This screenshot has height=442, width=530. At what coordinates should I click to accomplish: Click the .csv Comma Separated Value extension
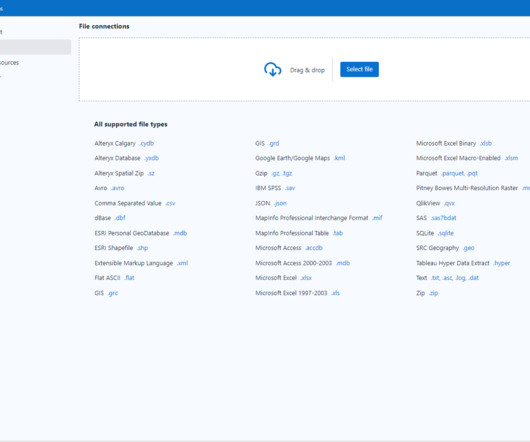tap(170, 203)
